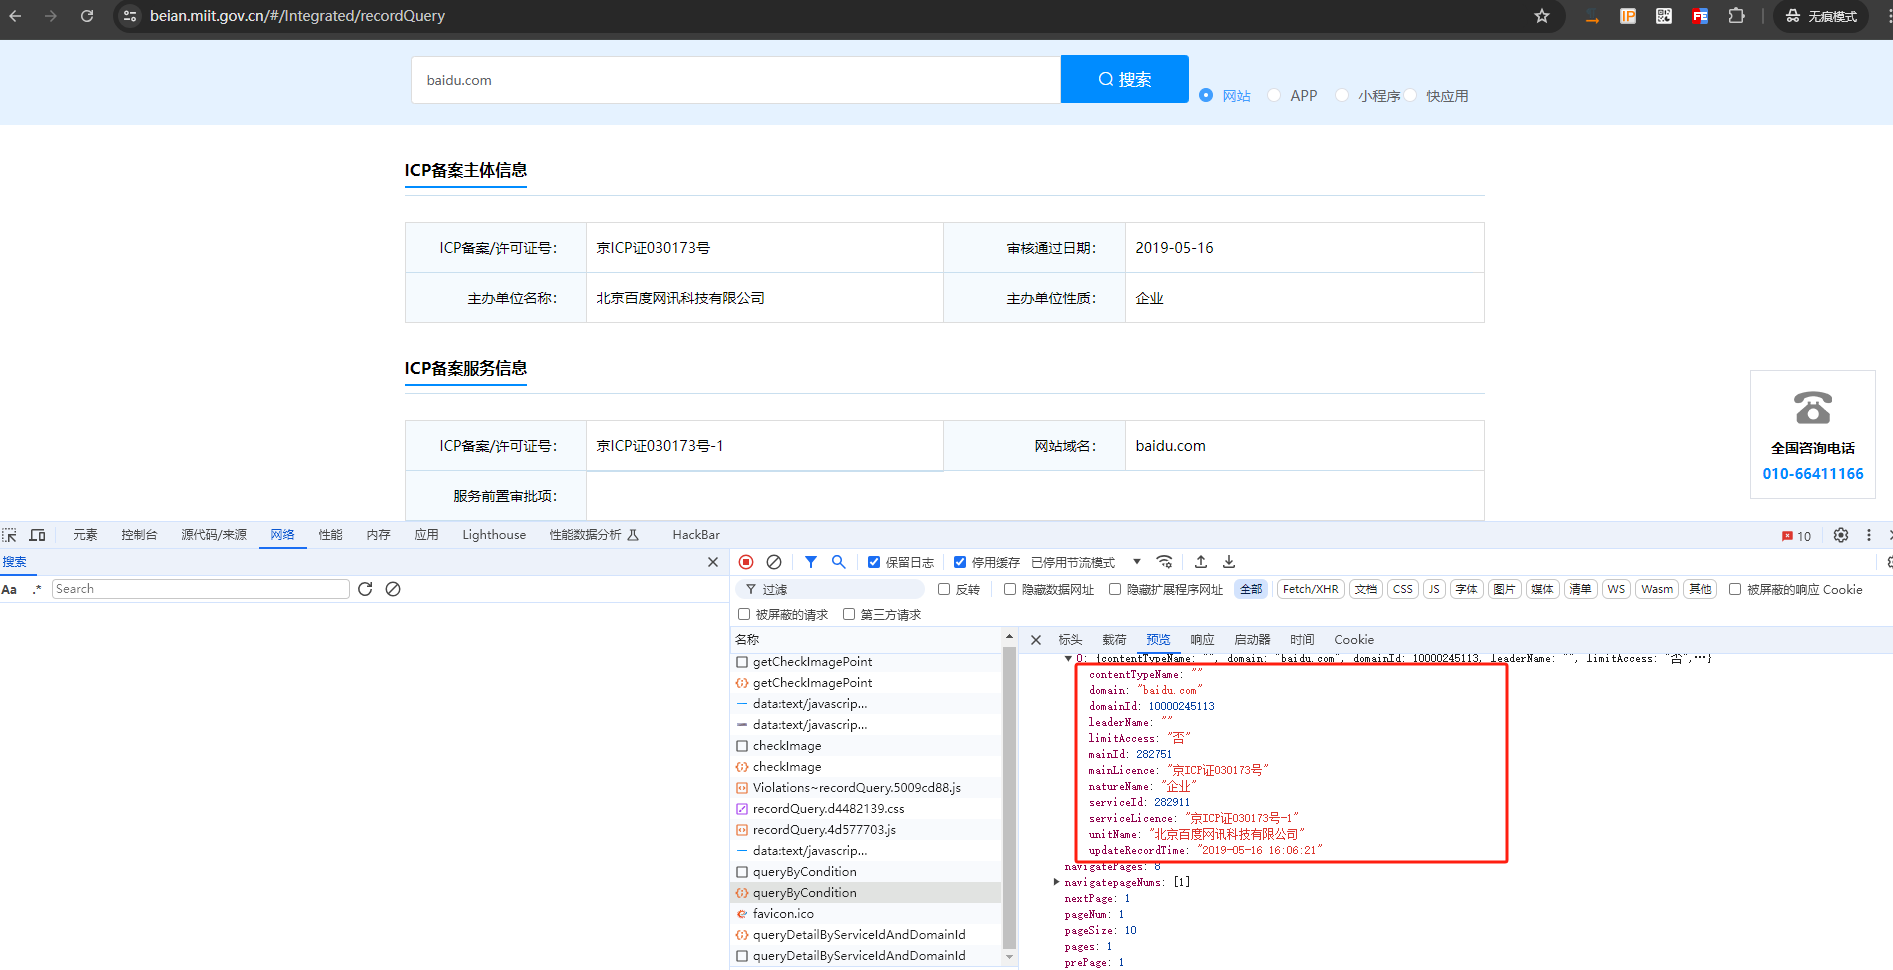Open throttling mode dropdown
This screenshot has height=970, width=1893.
point(1086,562)
